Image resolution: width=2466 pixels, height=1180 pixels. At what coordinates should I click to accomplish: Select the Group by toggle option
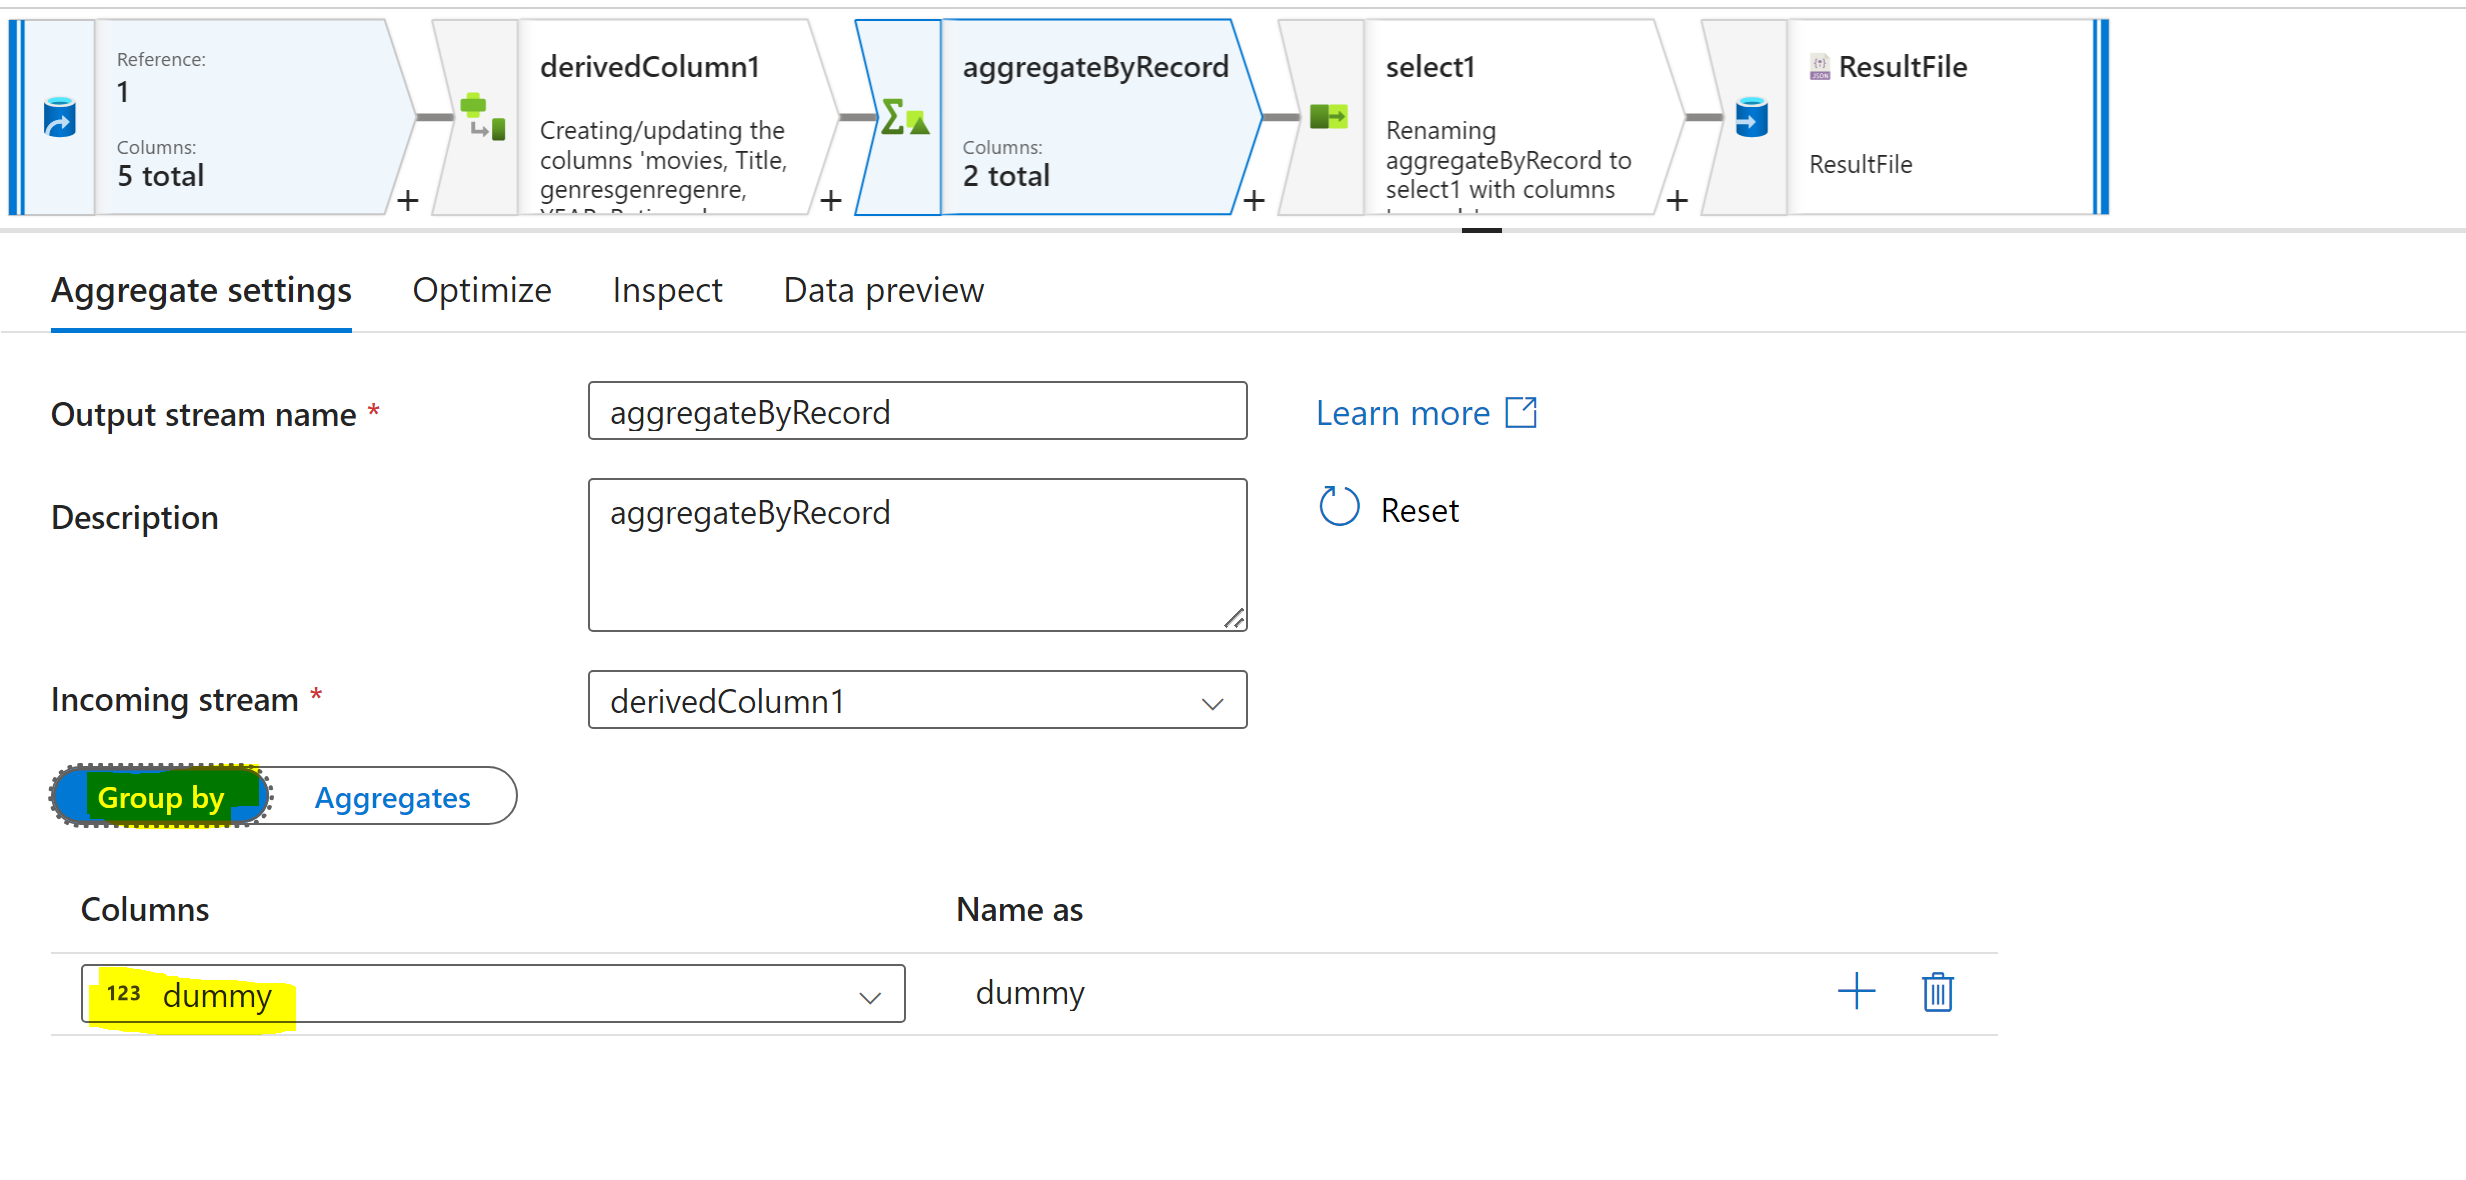160,797
